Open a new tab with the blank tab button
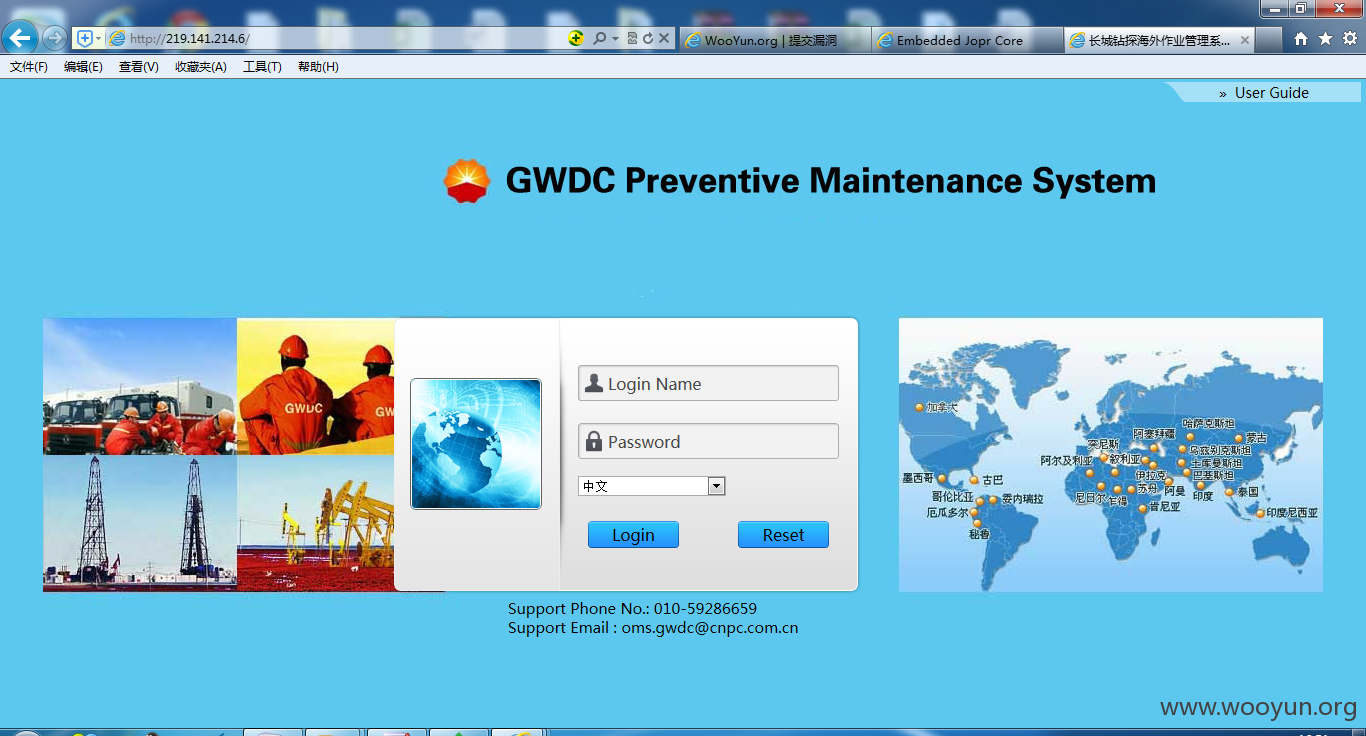Screen dimensions: 1366x736 tap(1269, 40)
